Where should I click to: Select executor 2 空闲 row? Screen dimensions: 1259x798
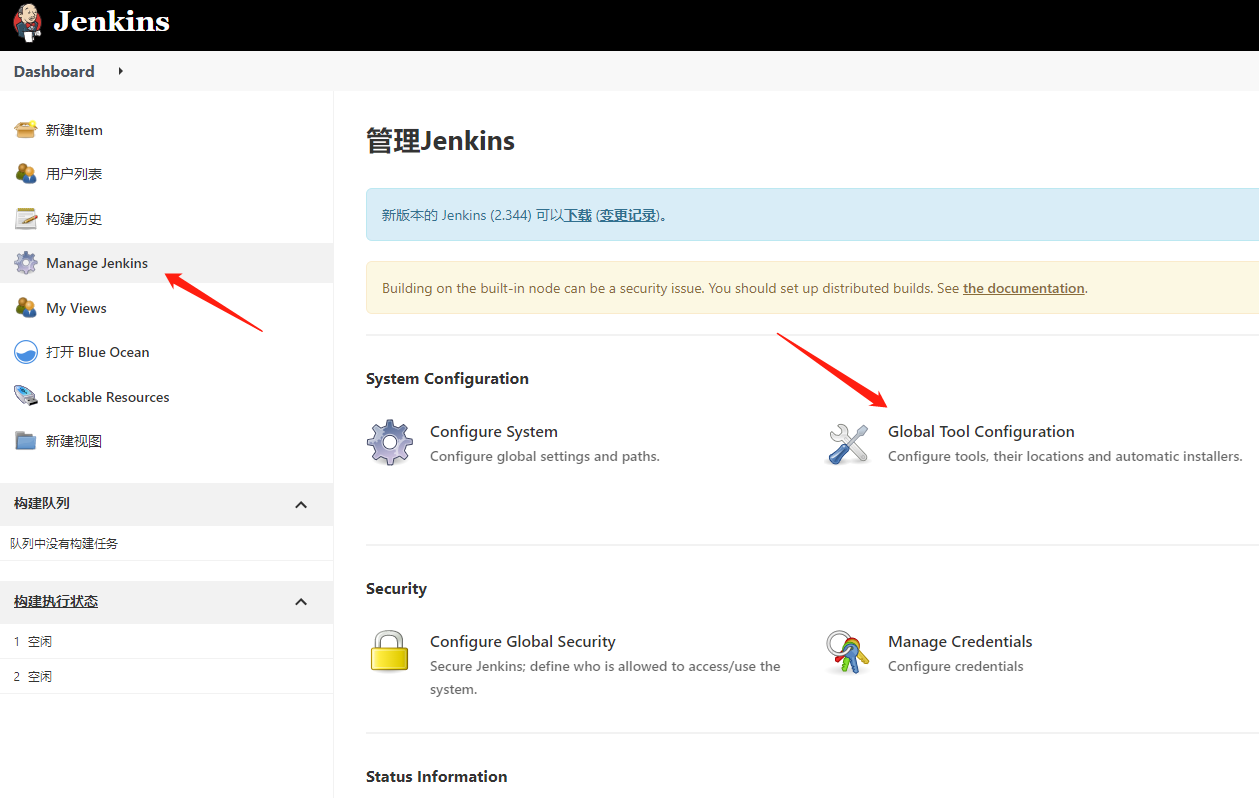[166, 676]
